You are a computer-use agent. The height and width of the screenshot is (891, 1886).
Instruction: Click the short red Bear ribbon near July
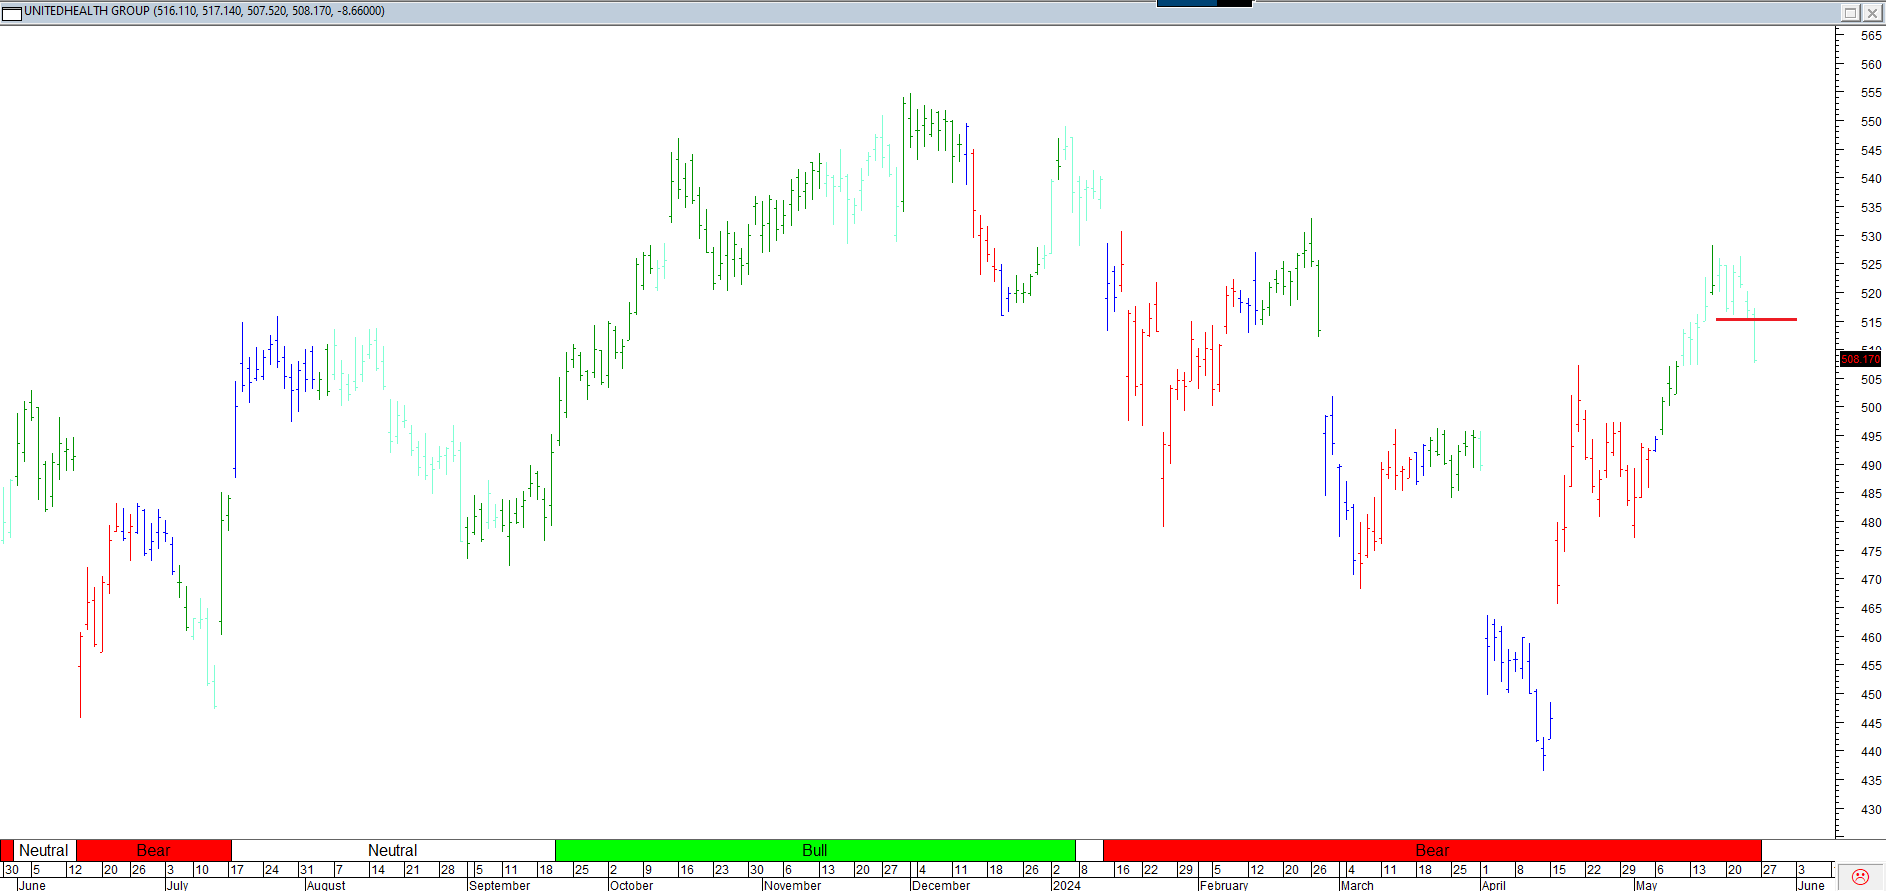point(153,850)
